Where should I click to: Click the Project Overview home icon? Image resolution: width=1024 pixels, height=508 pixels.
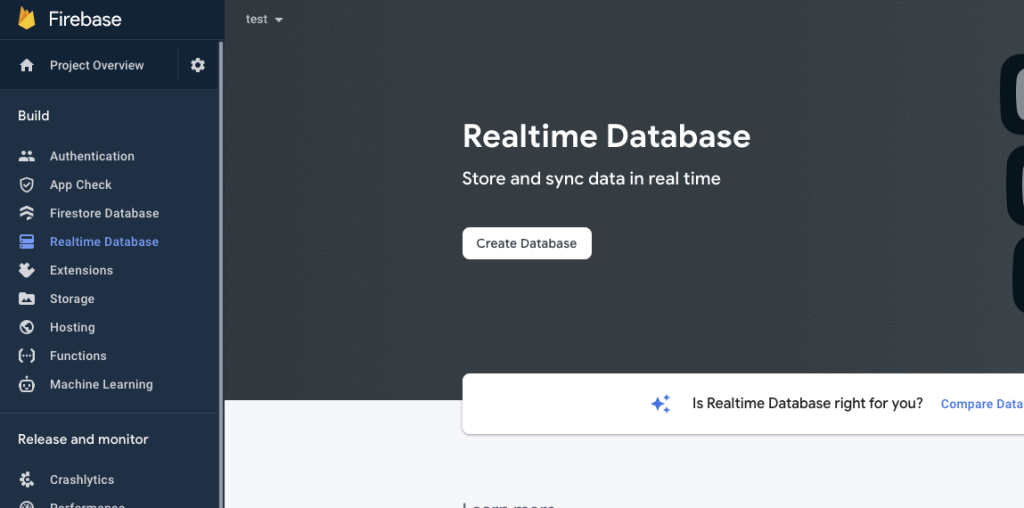(27, 65)
